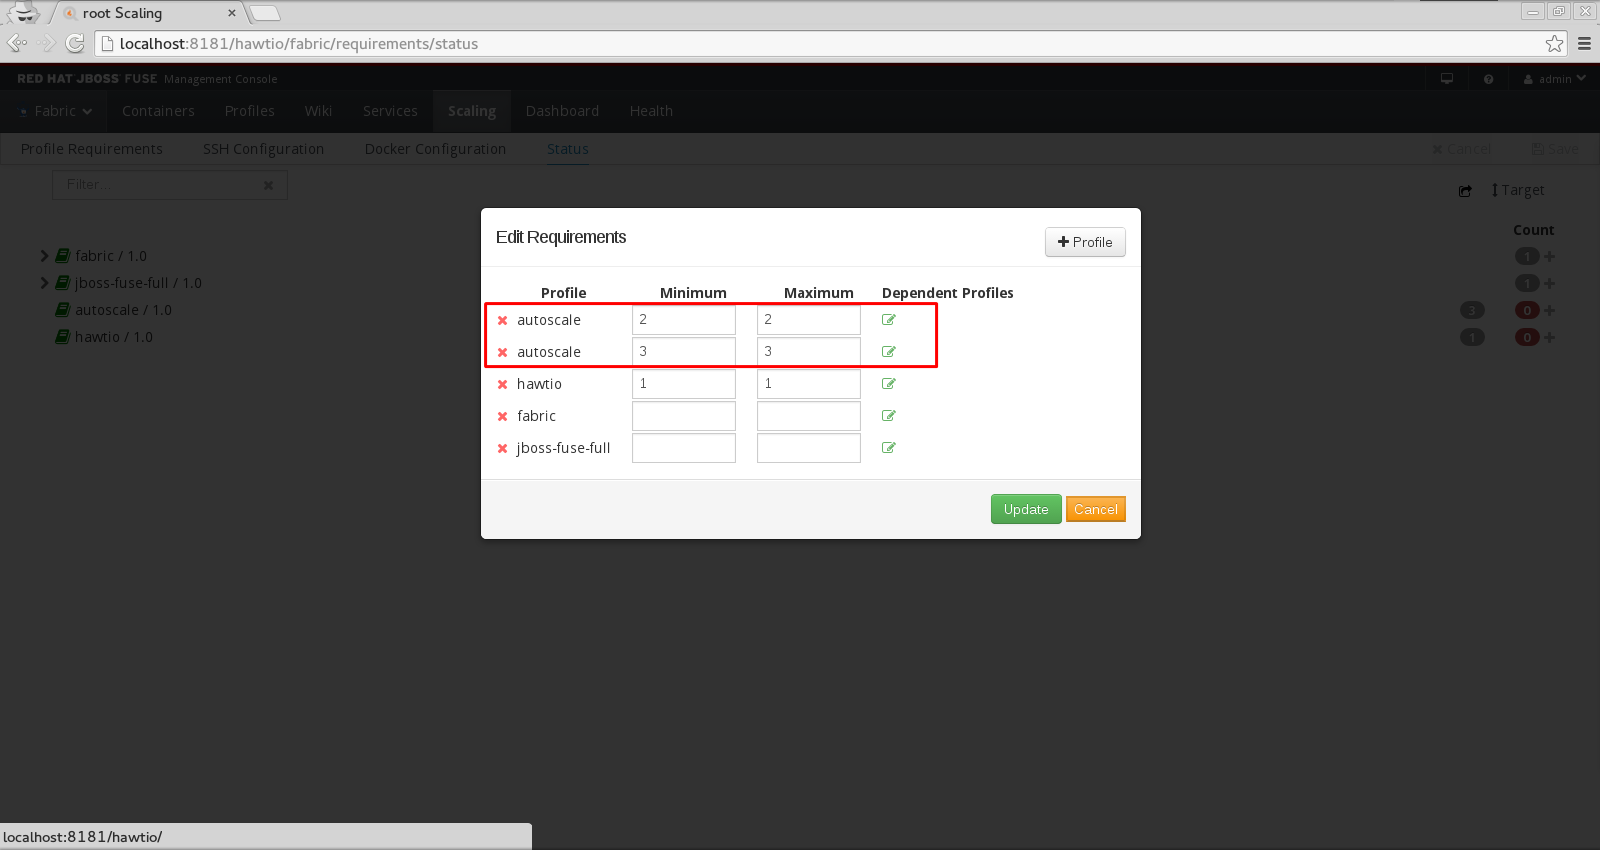Click the Count column header
The image size is (1600, 850).
1533,230
